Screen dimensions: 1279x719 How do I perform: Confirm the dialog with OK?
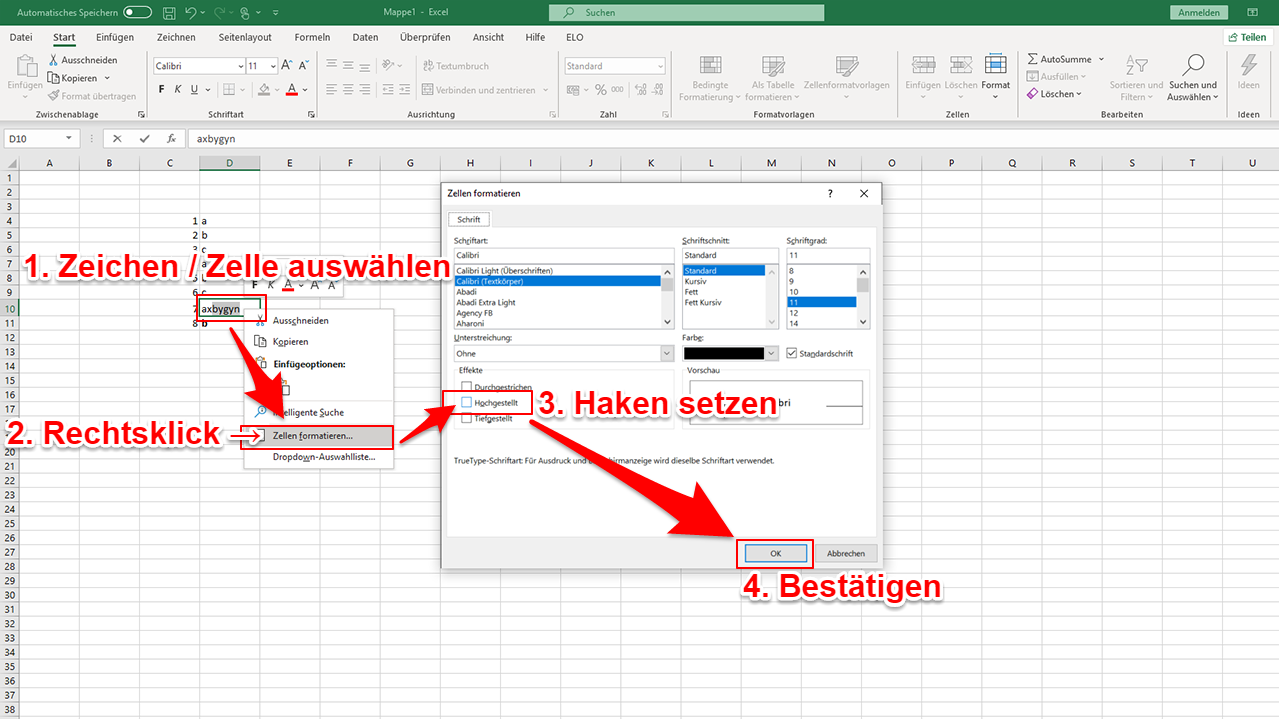pos(775,553)
